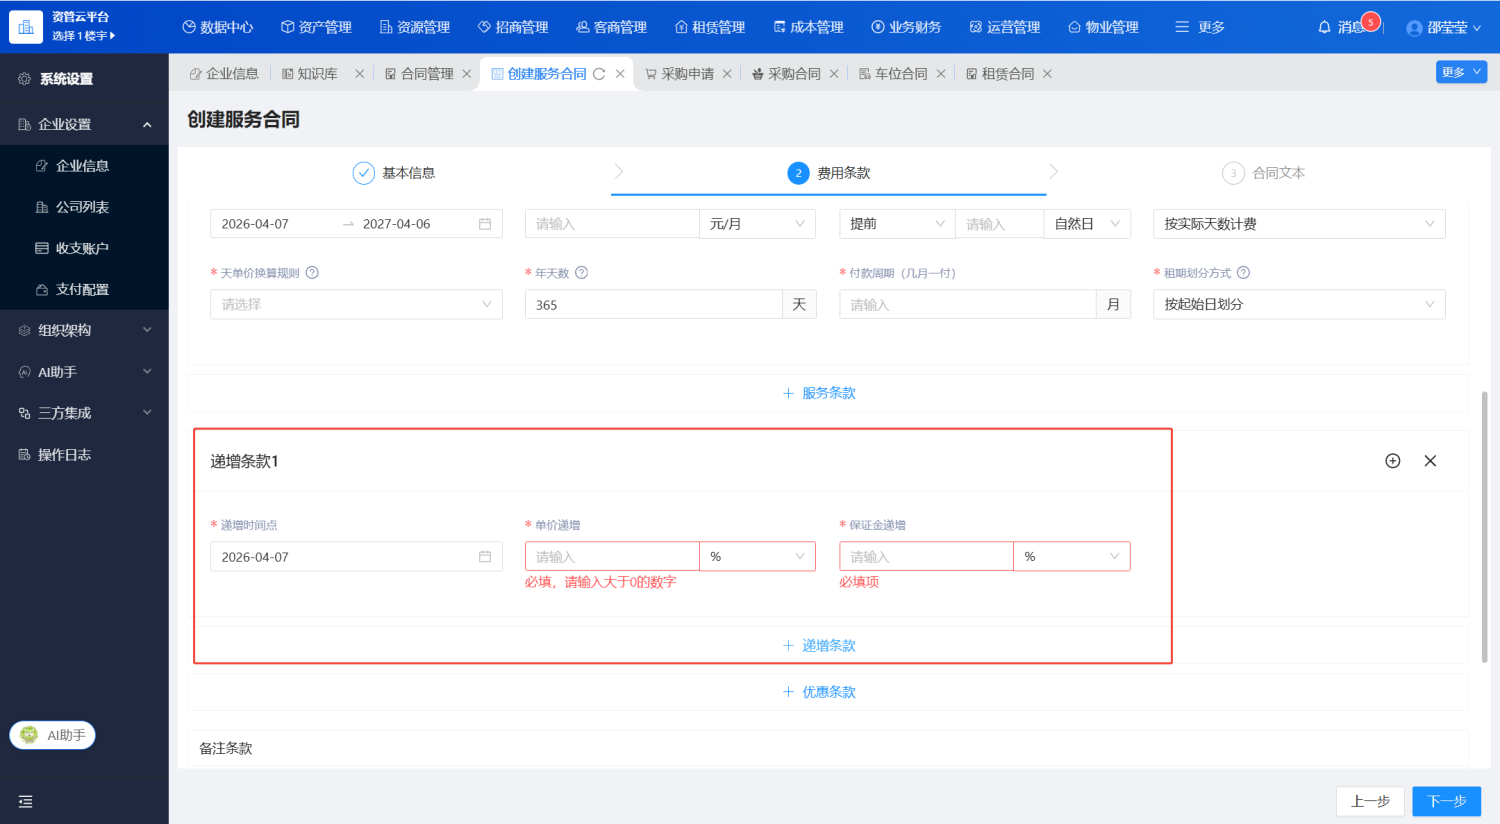This screenshot has height=824, width=1500.
Task: Click the 保证金递增 input field
Action: click(x=926, y=557)
